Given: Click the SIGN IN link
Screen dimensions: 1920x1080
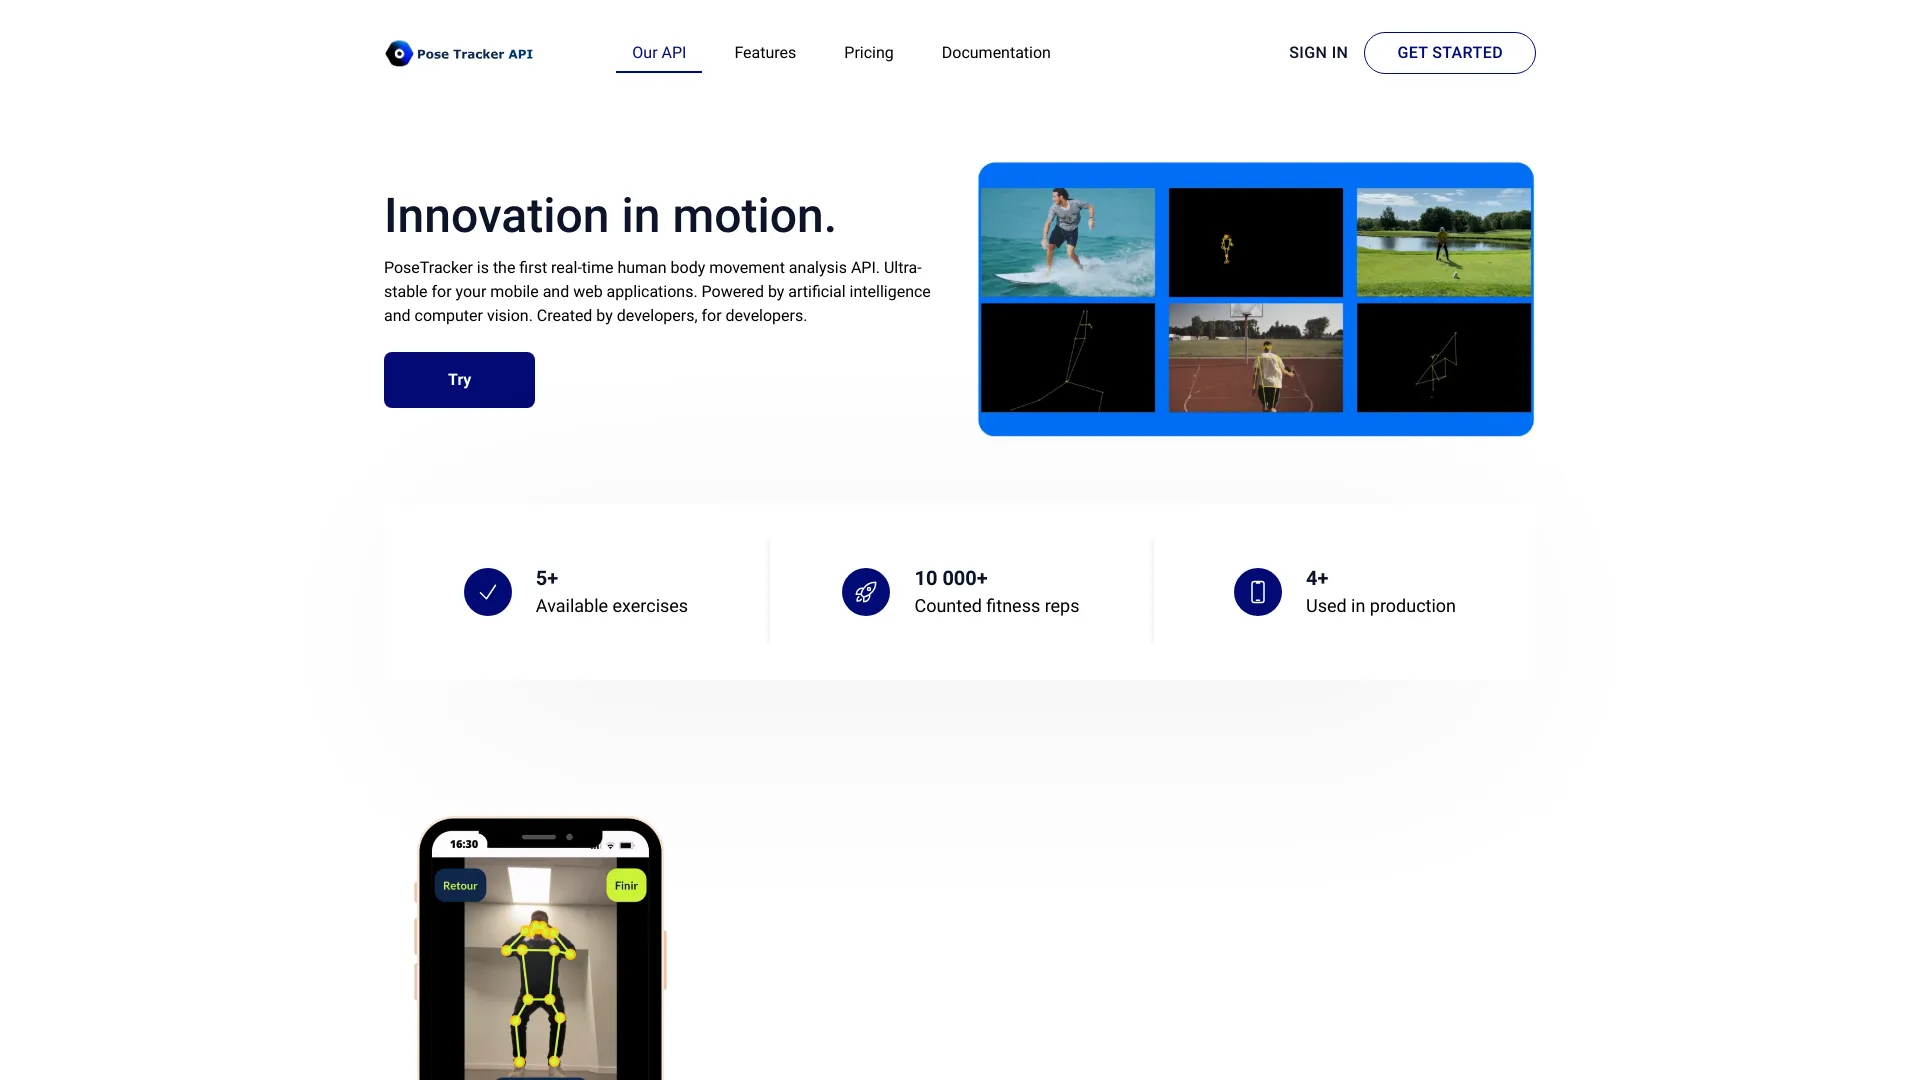Looking at the screenshot, I should (x=1317, y=51).
